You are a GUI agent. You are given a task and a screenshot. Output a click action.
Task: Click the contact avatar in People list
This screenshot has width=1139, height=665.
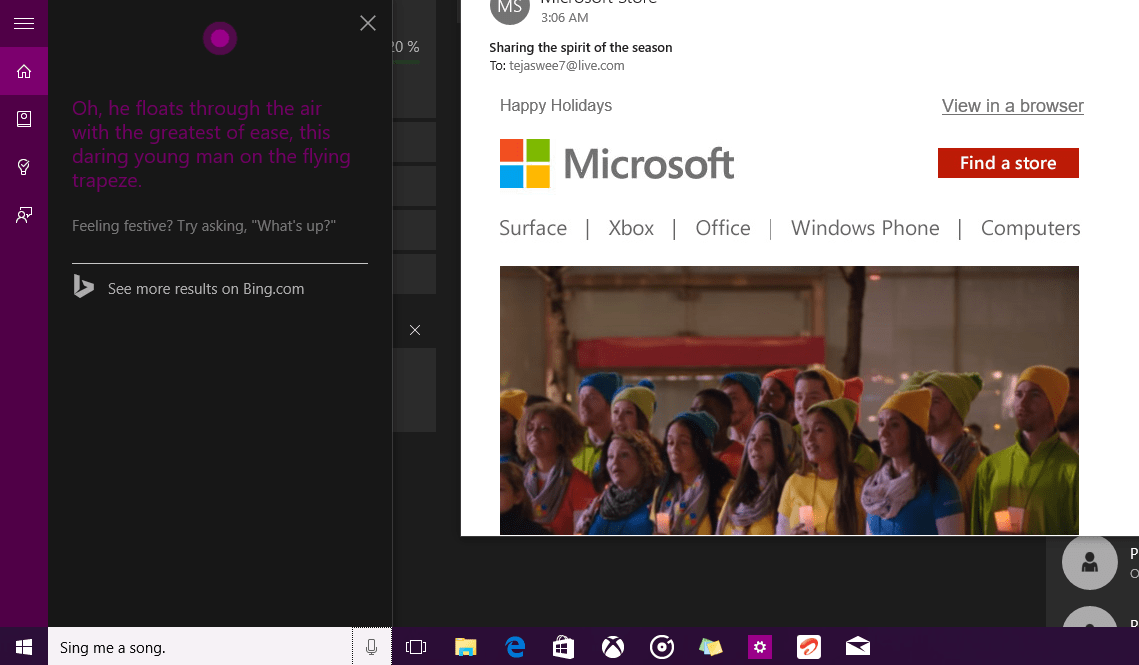pyautogui.click(x=1090, y=562)
